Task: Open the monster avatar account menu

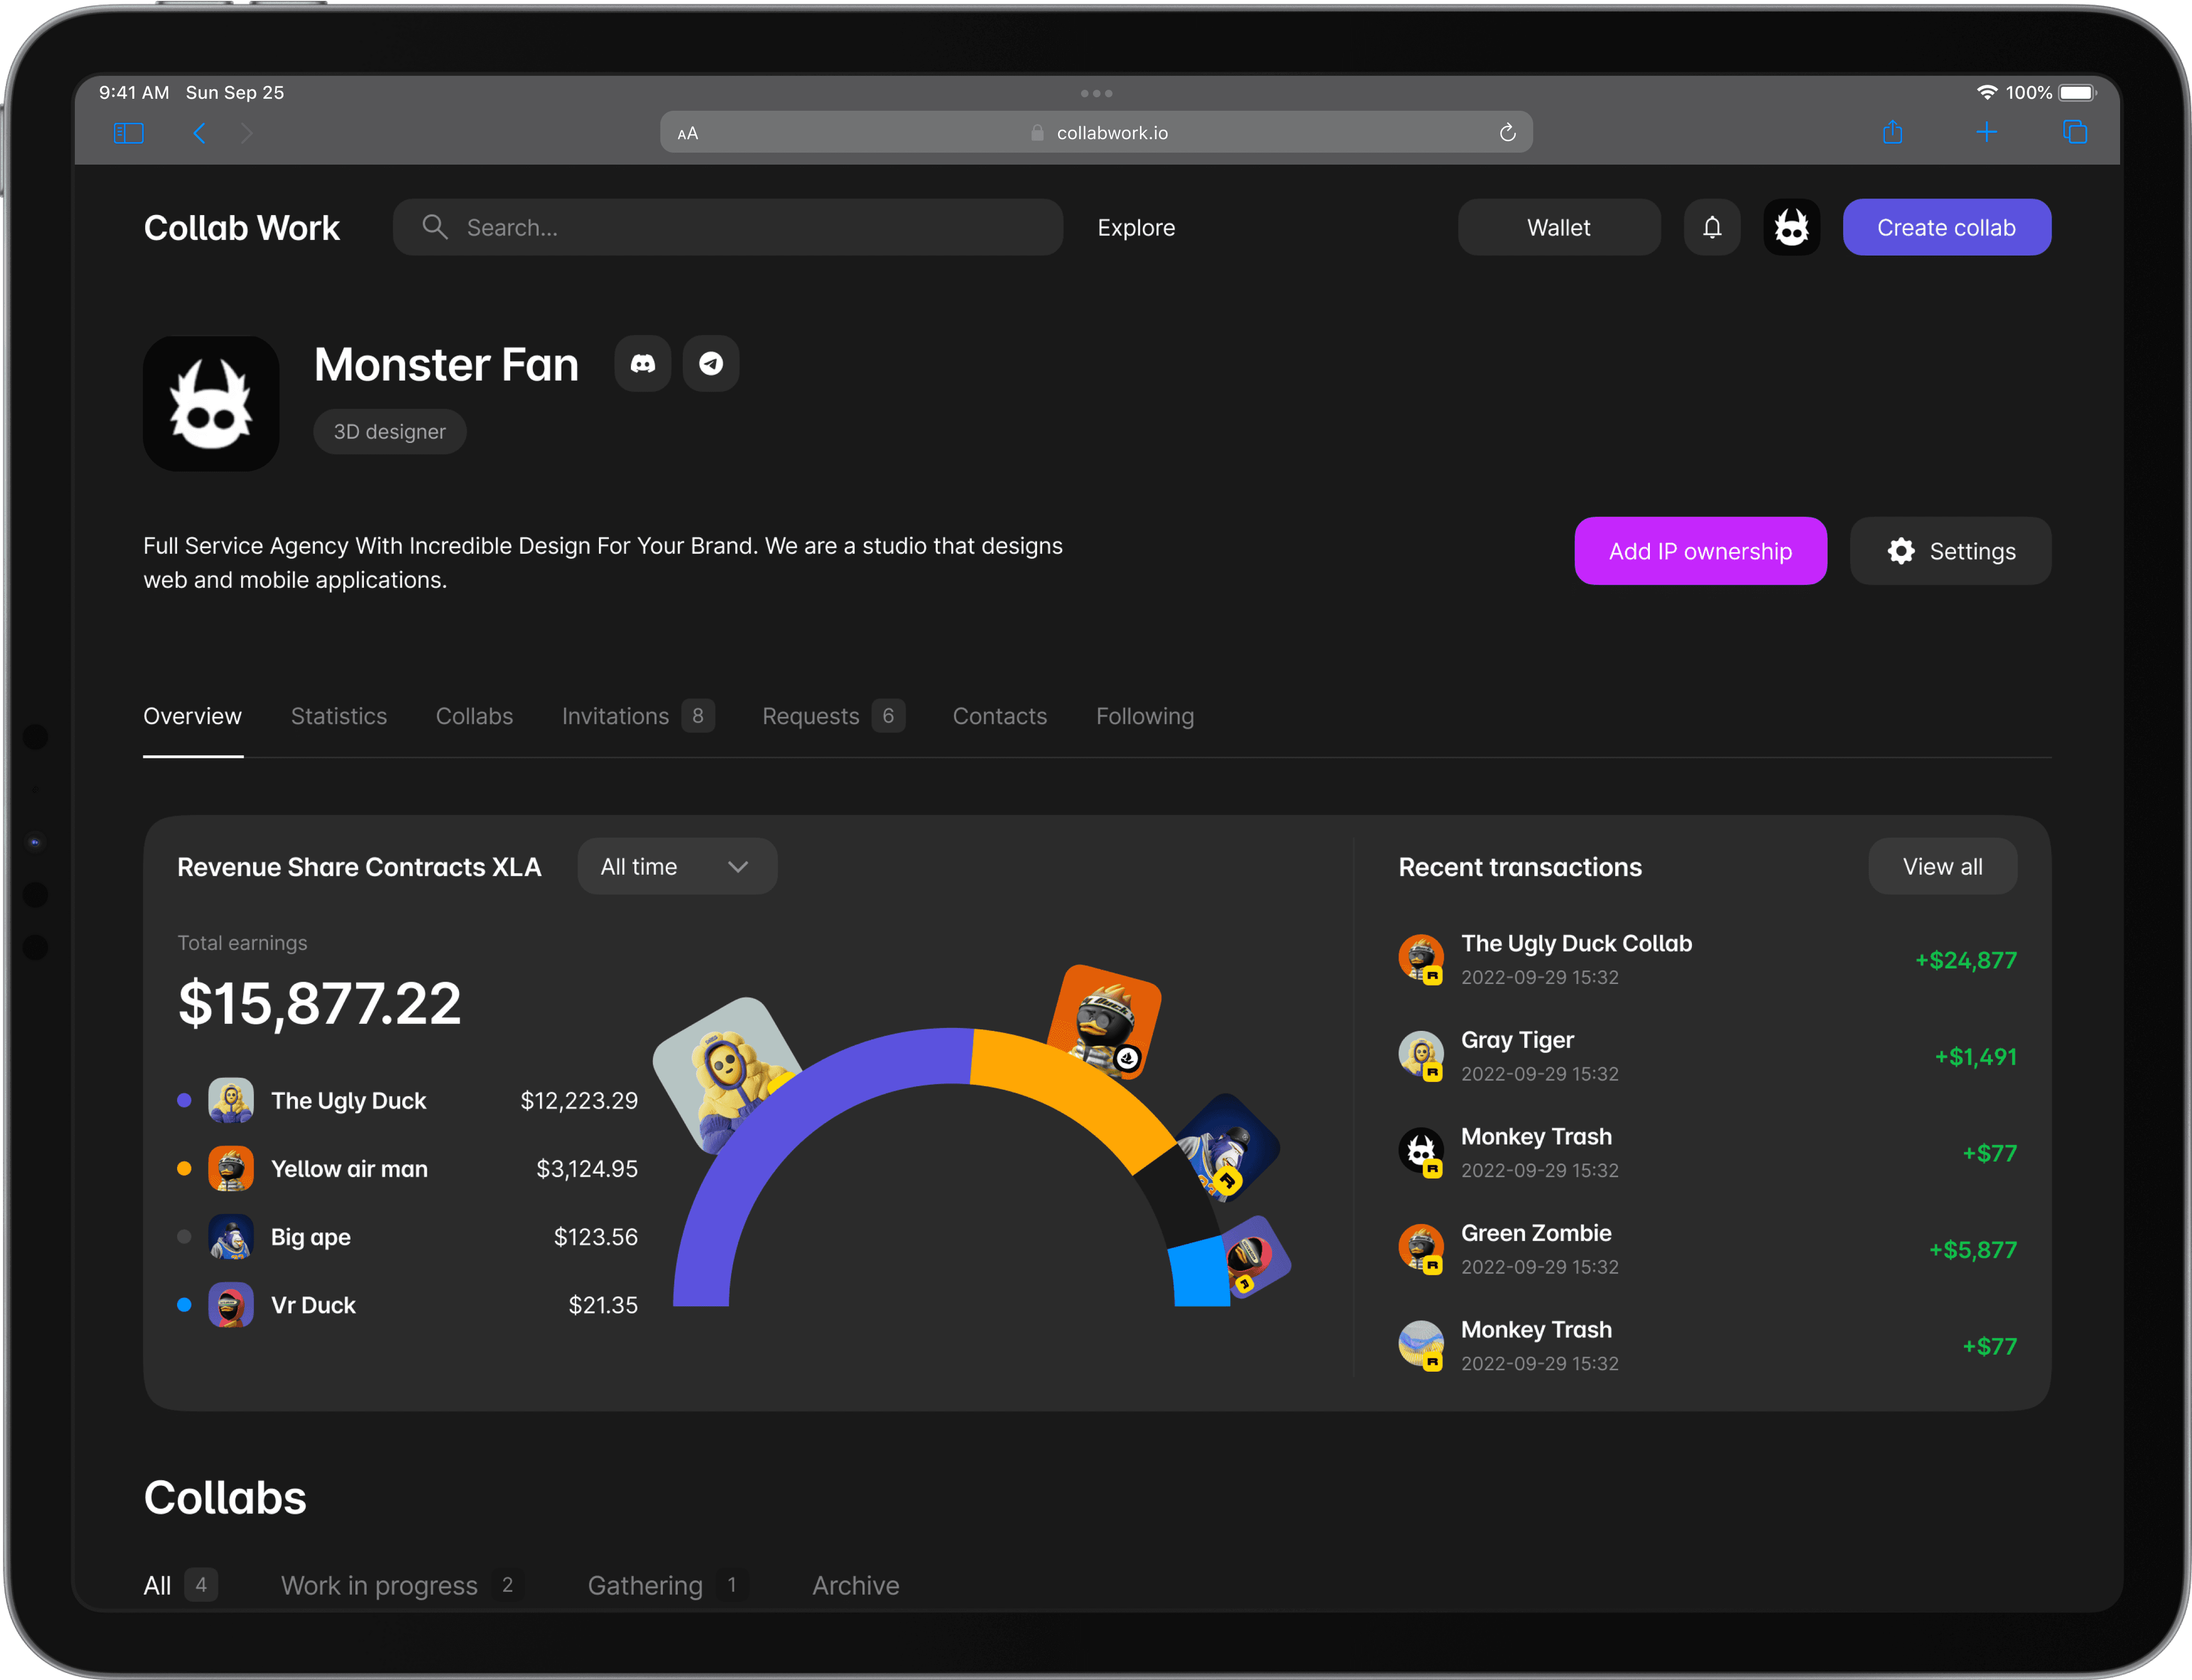Action: 1791,228
